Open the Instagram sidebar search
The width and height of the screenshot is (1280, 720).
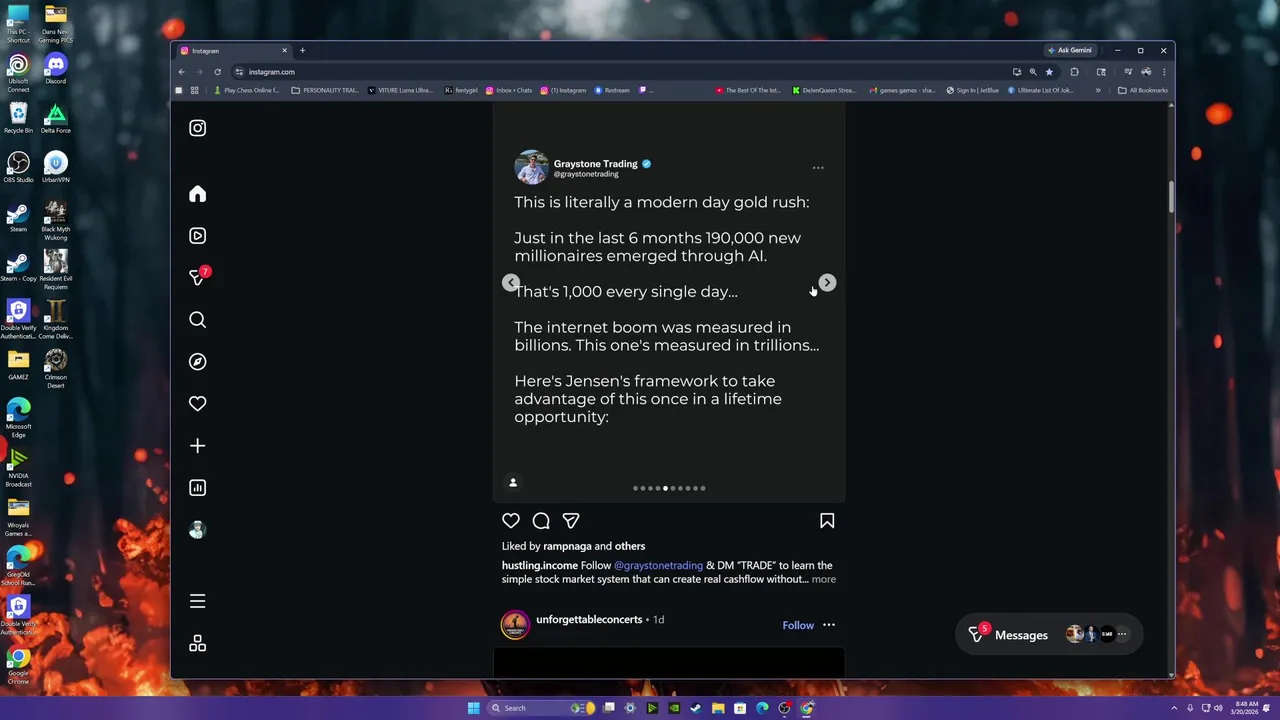tap(198, 320)
